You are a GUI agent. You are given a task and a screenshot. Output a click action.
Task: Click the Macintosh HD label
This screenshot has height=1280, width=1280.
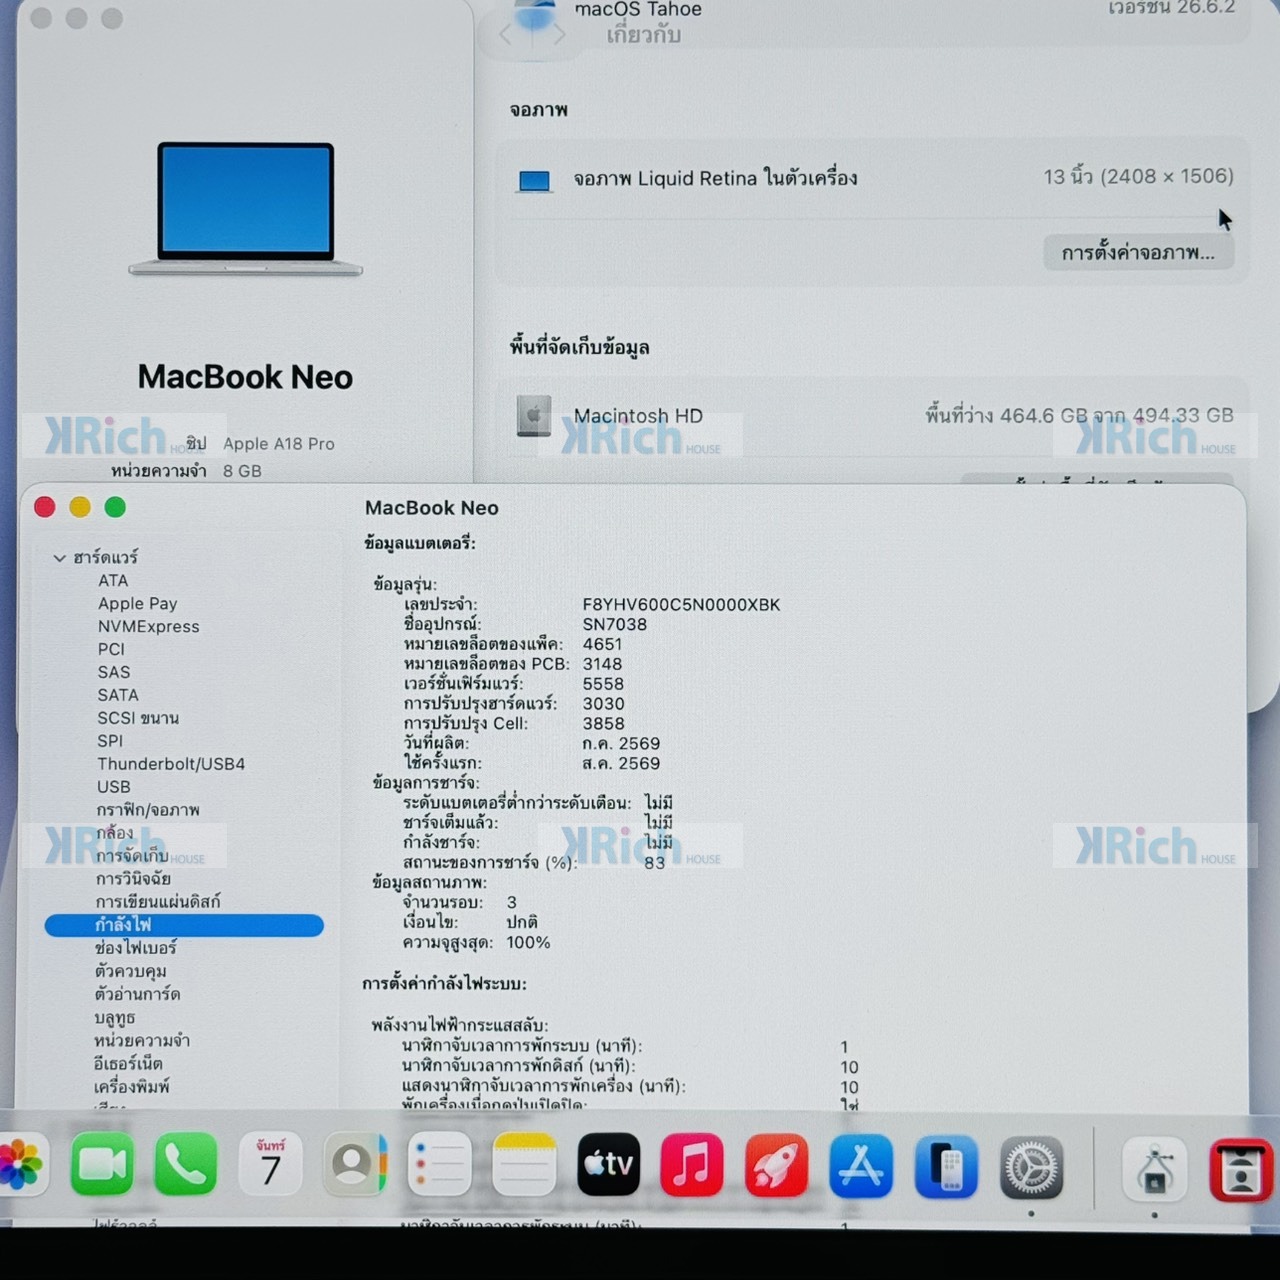click(x=638, y=416)
